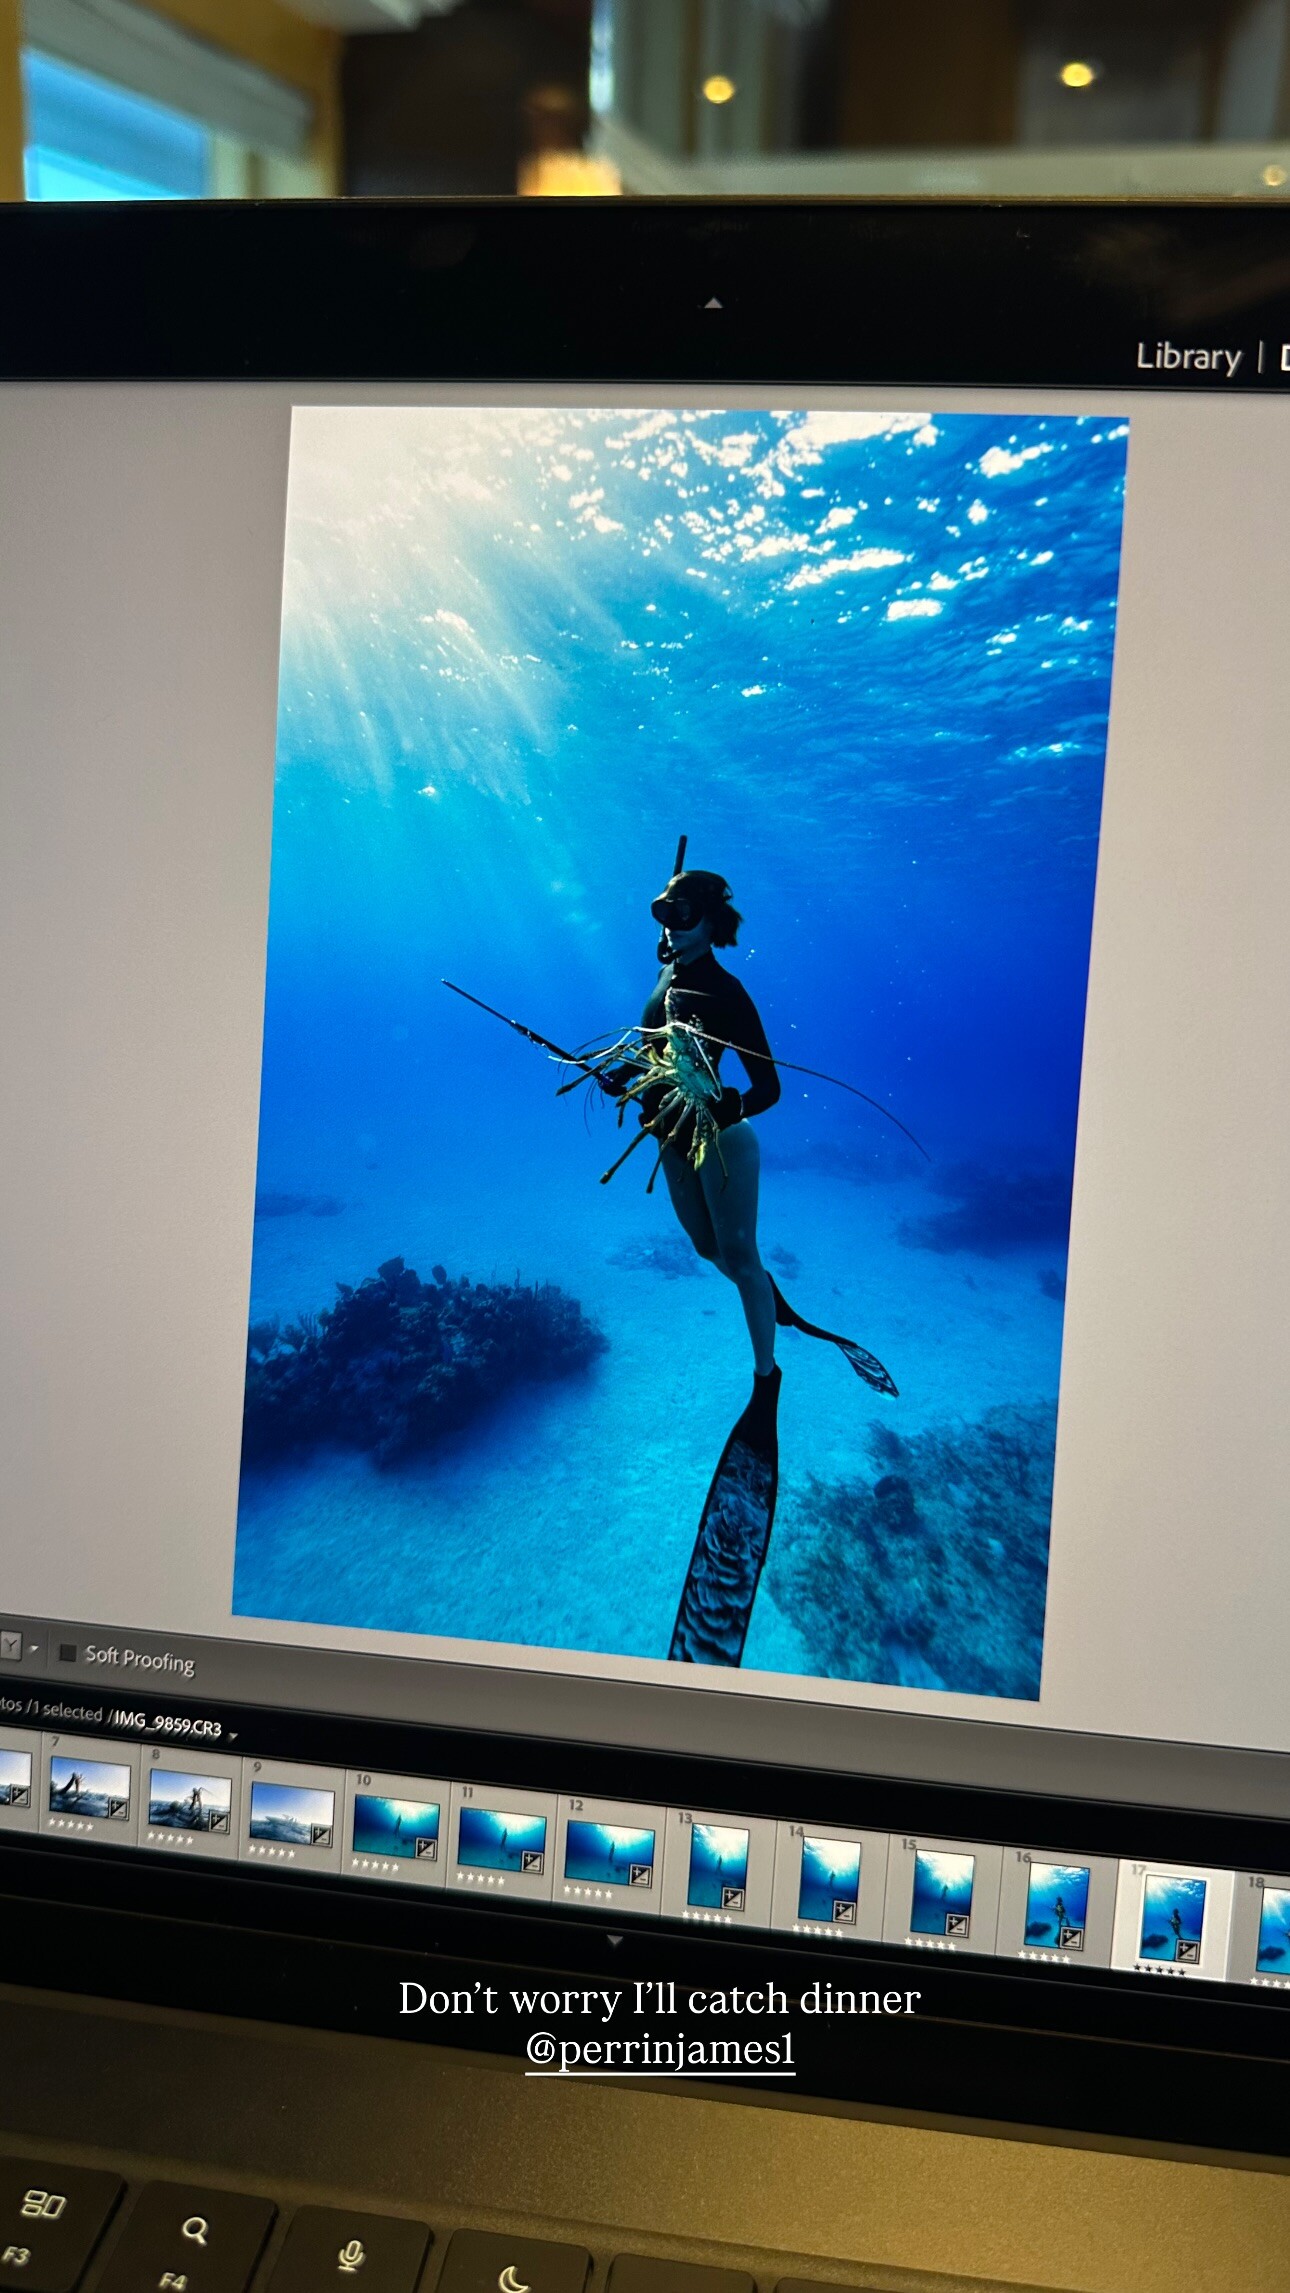Click the develop adjustments badge on thumbnail 11

pos(531,1862)
